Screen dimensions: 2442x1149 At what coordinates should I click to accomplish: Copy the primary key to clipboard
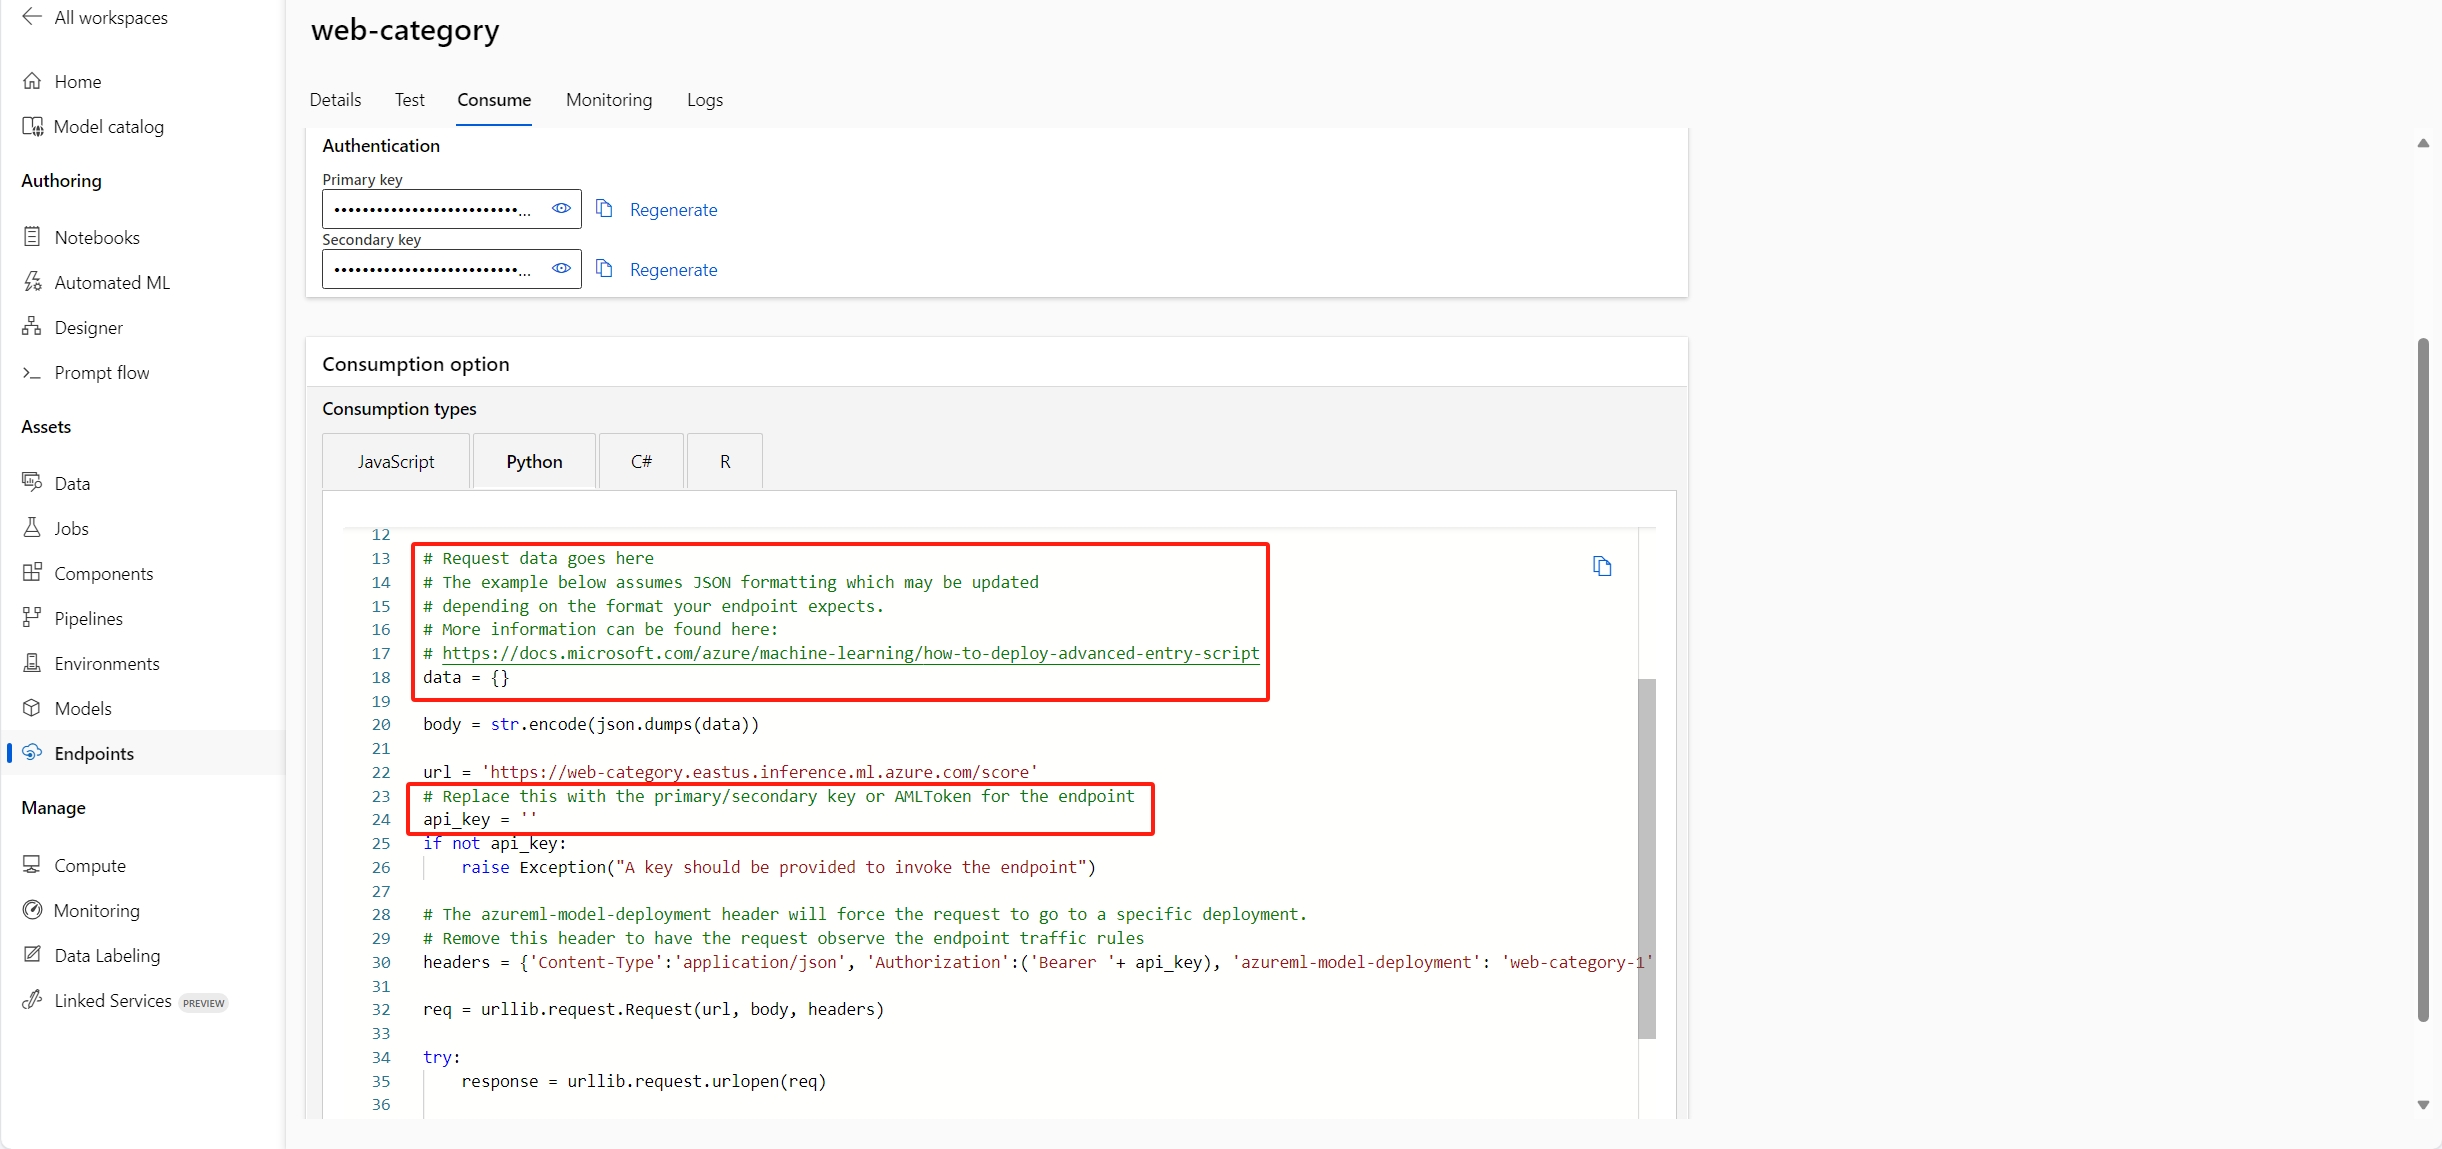(604, 209)
